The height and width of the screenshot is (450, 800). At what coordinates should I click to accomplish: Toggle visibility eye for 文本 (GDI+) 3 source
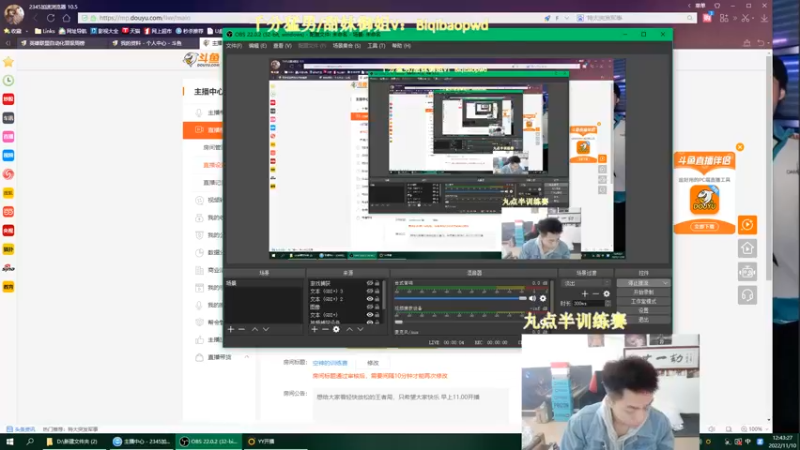click(x=370, y=291)
